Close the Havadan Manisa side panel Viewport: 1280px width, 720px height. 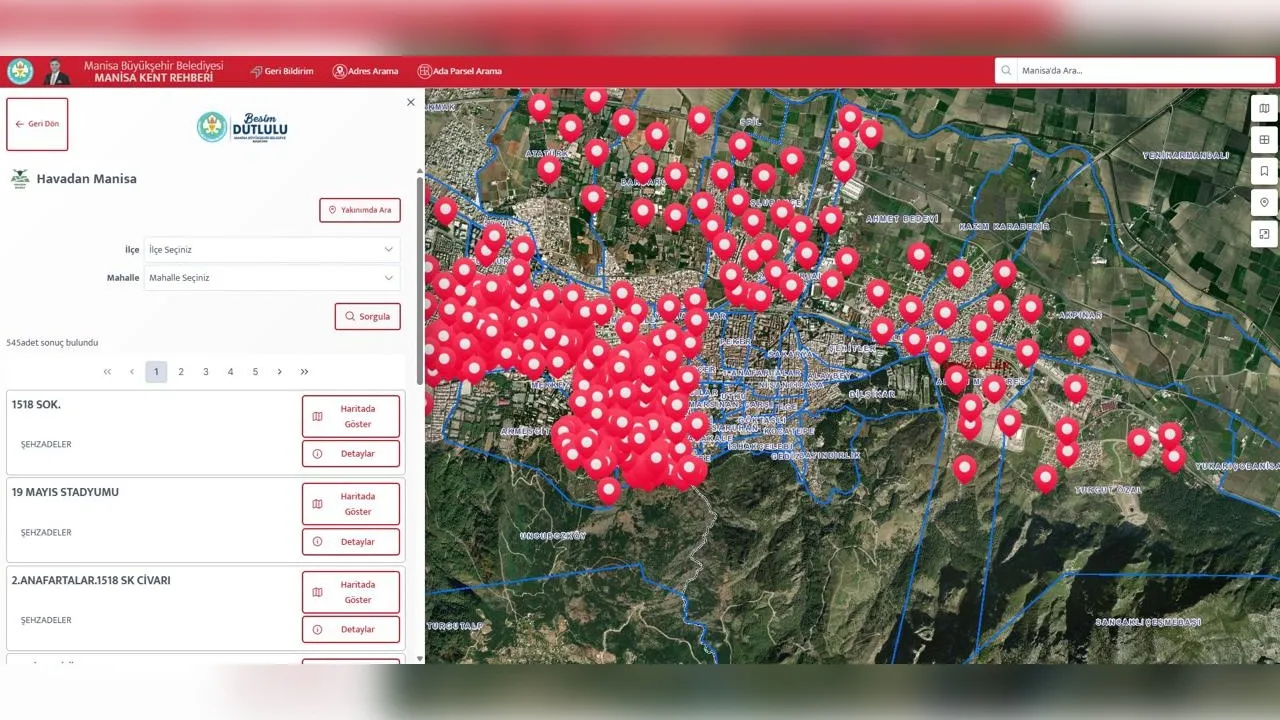(410, 102)
